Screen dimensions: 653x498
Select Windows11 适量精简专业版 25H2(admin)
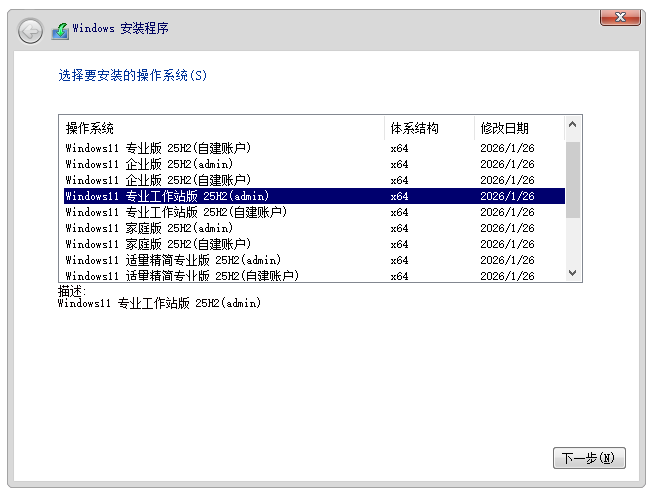click(x=173, y=260)
